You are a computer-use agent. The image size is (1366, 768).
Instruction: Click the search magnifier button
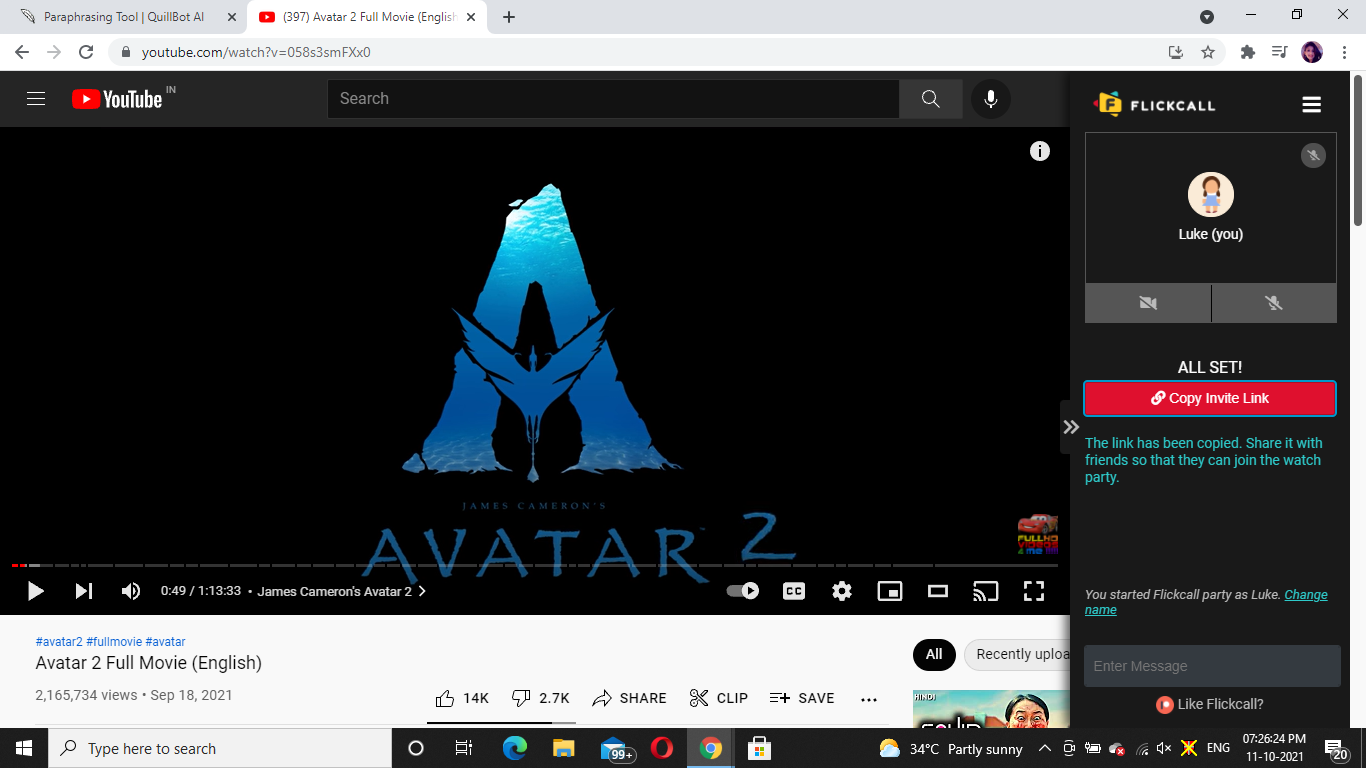[x=931, y=99]
